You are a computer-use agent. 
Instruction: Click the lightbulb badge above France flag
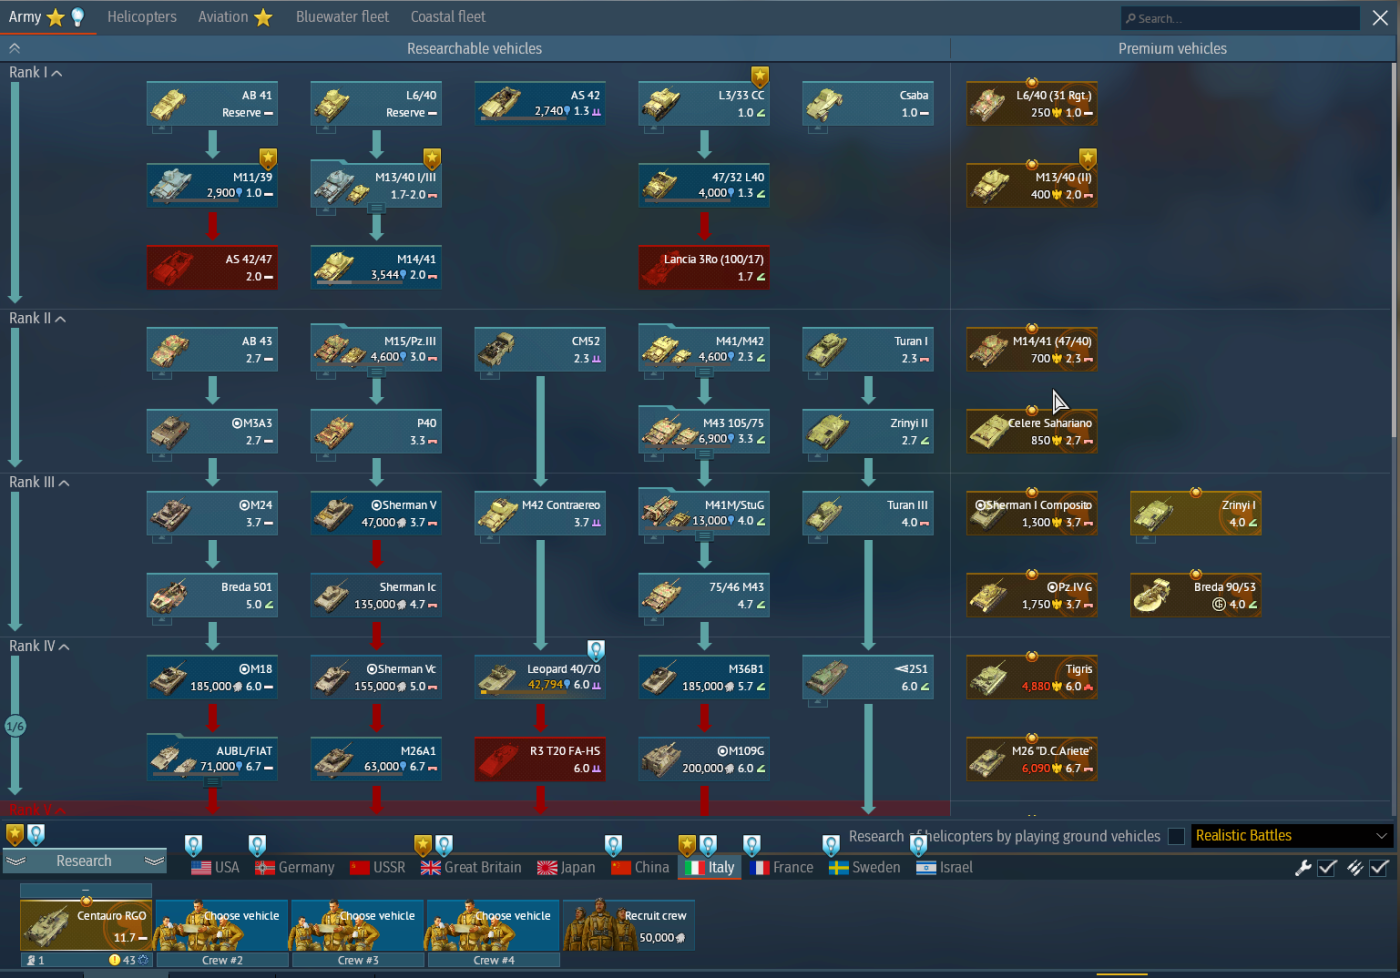pos(752,846)
